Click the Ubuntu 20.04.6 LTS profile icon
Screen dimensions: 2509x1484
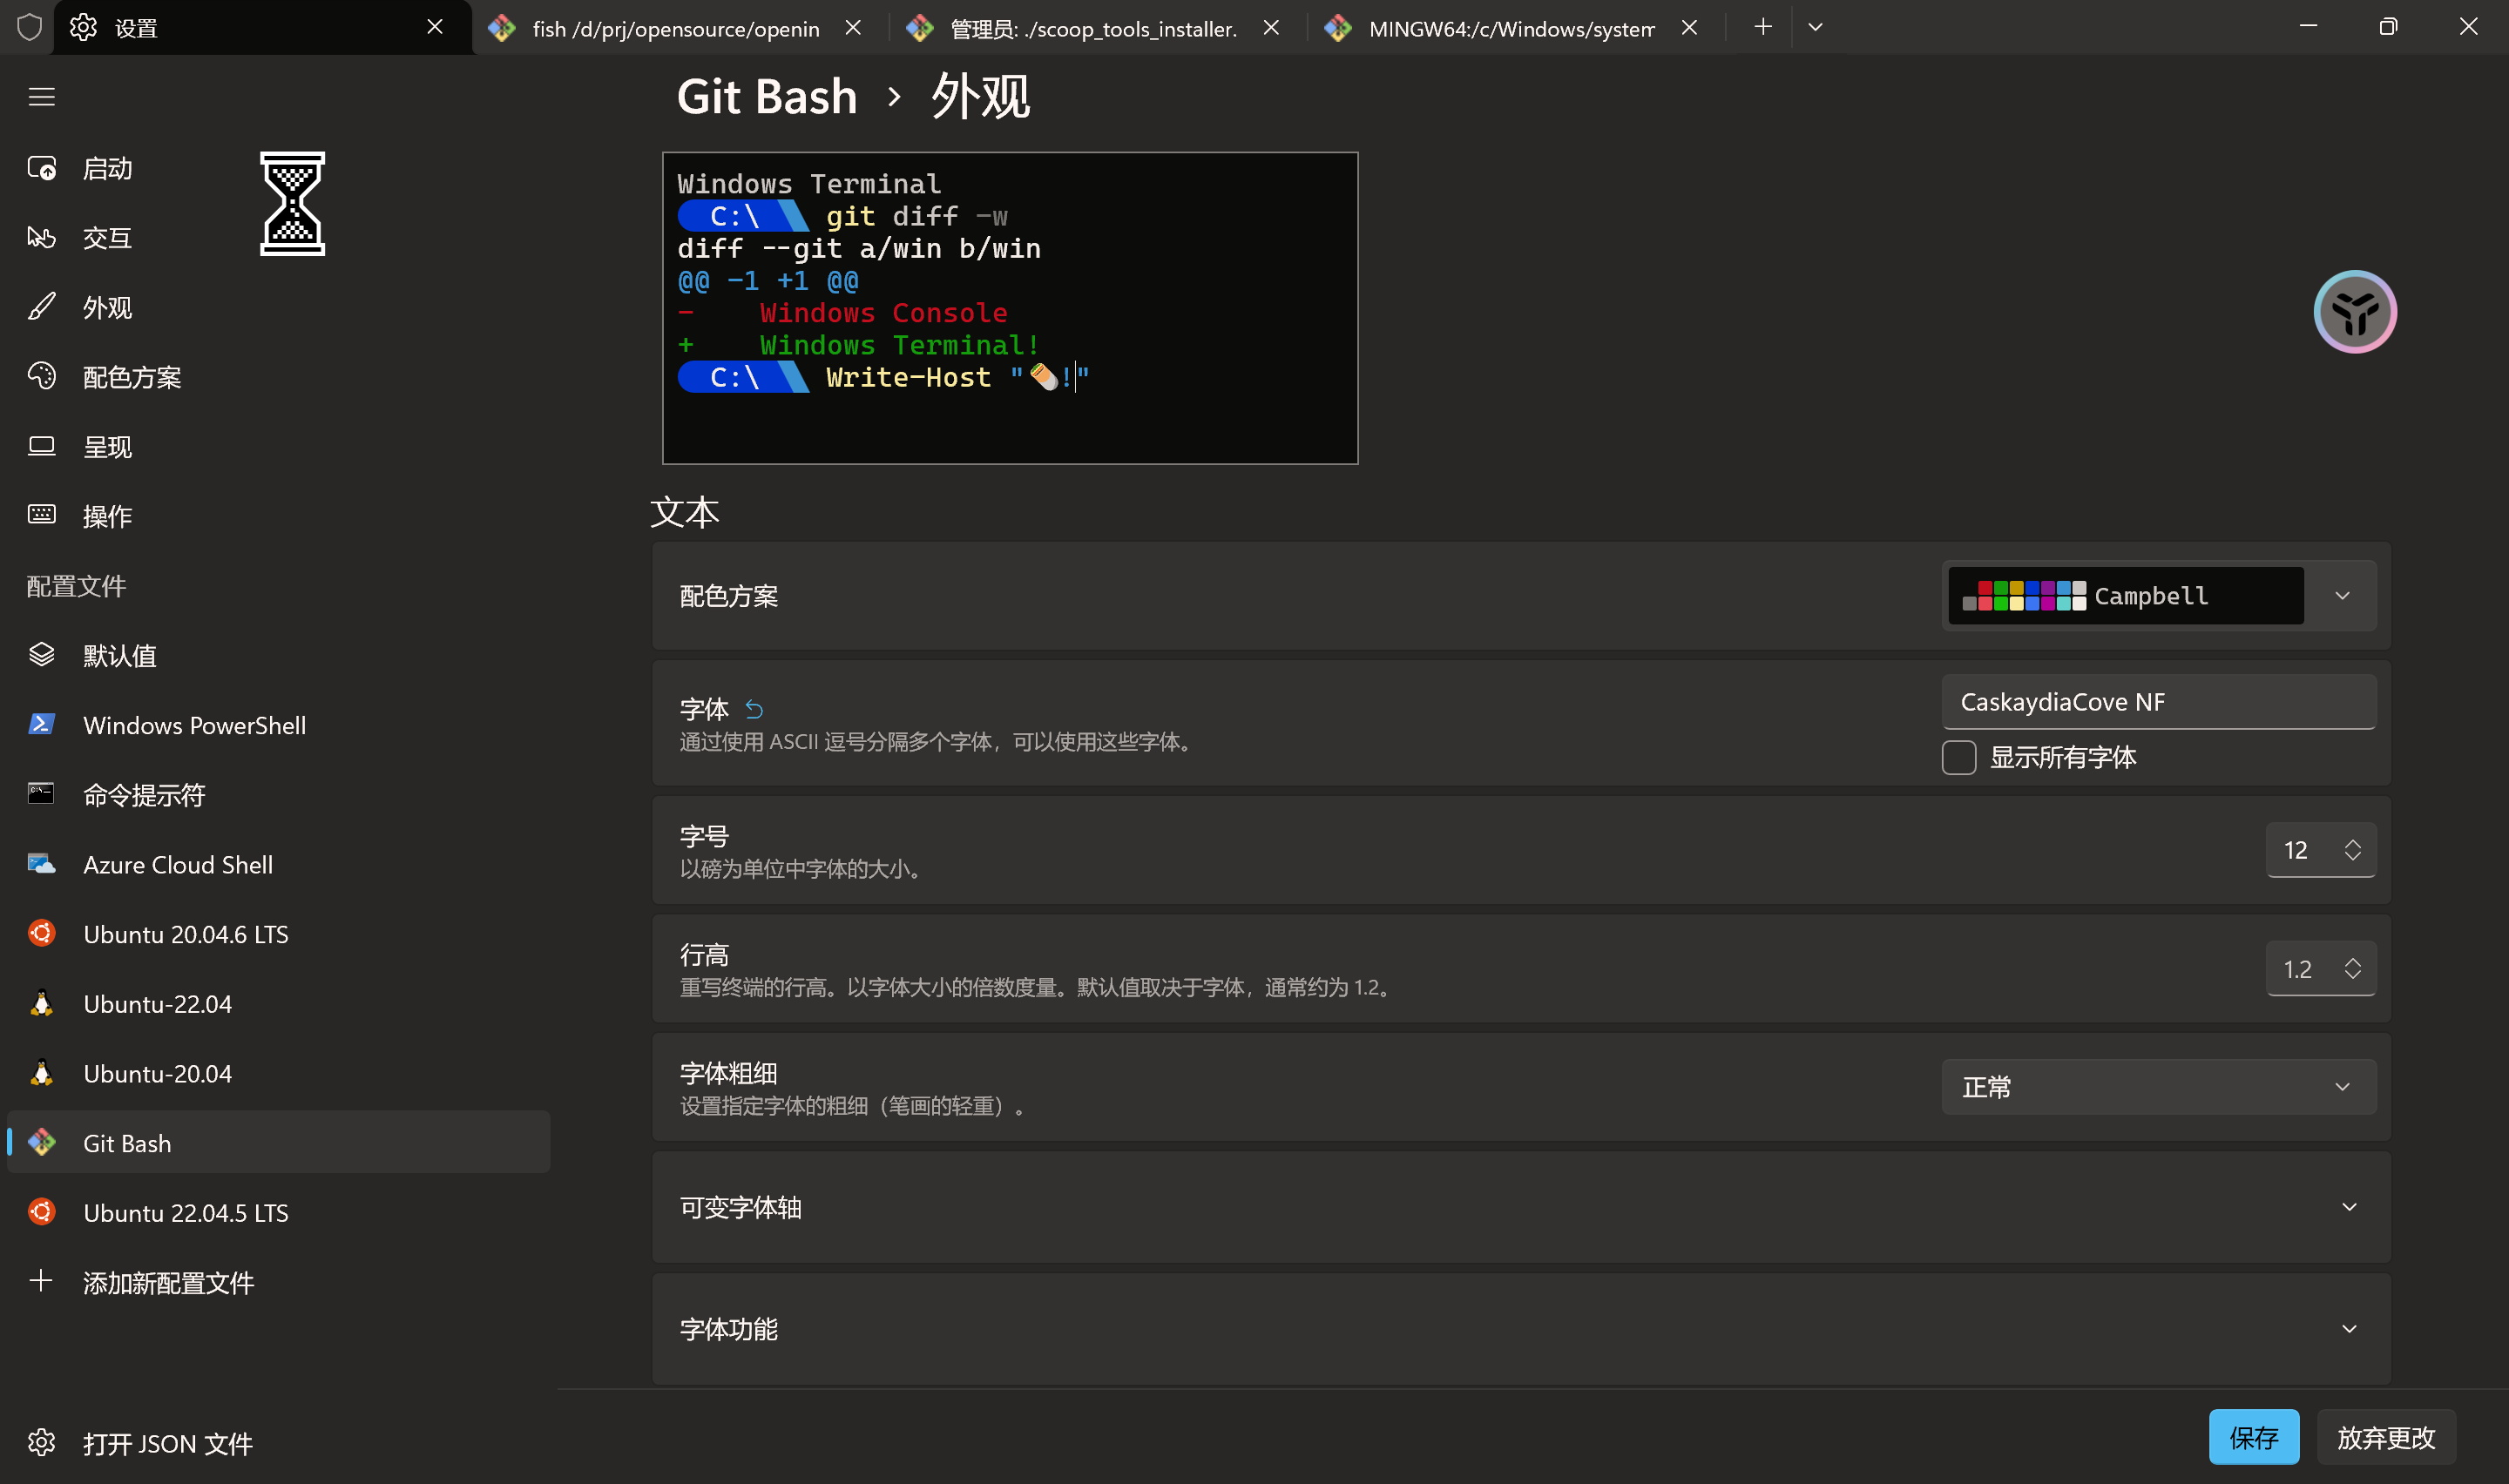pos(41,933)
